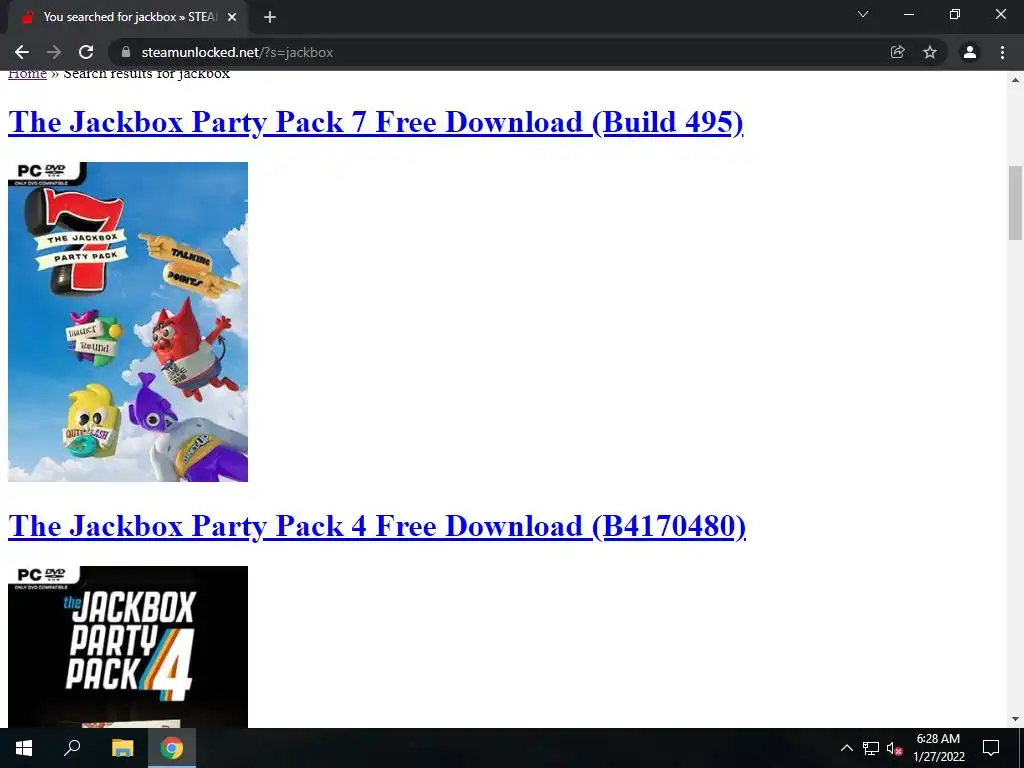Open Jackbox Party Pack 7 Free Download link
This screenshot has width=1024, height=768.
pos(376,122)
